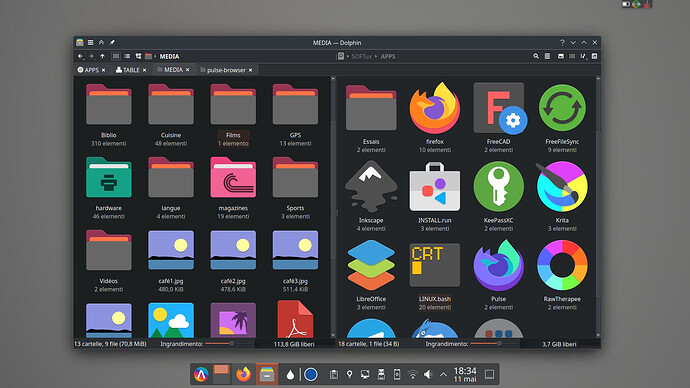
Task: Open the search magnifier in the toolbar
Action: (x=536, y=56)
